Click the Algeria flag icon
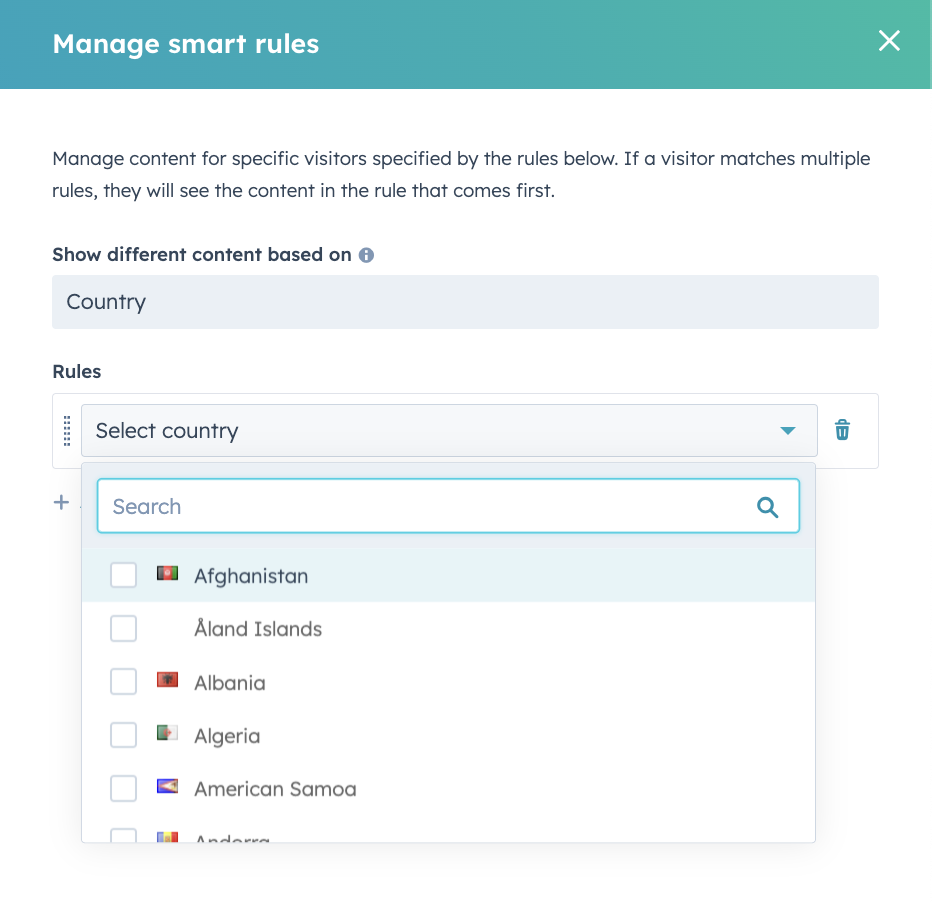932x902 pixels. (167, 734)
